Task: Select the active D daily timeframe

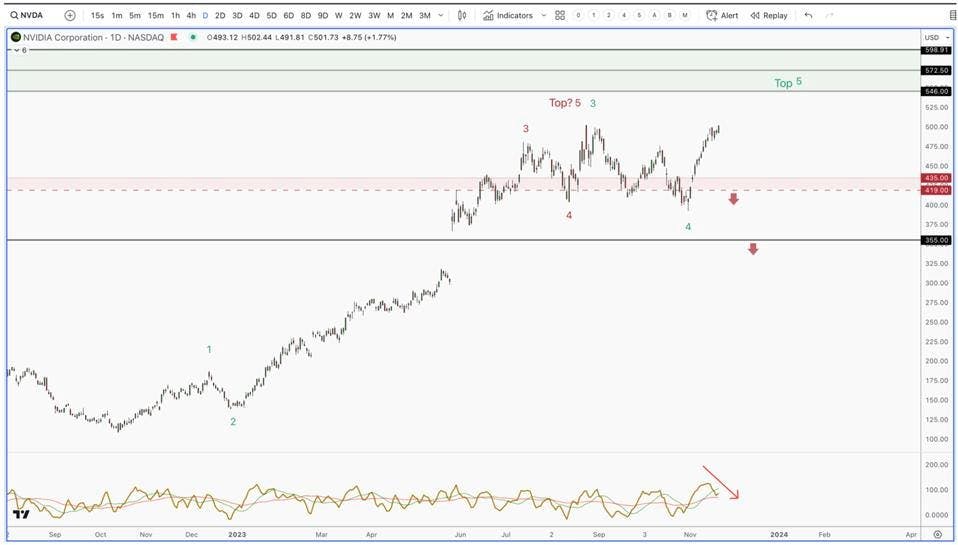Action: tap(205, 15)
